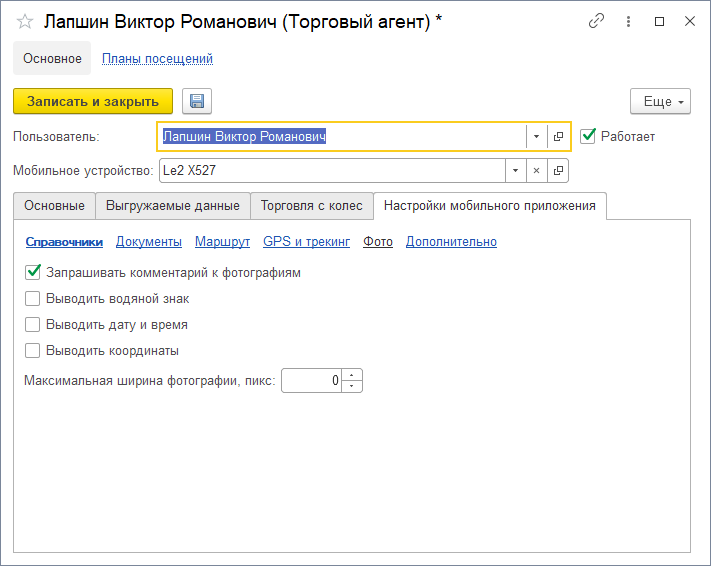The height and width of the screenshot is (566, 711).
Task: Clear the Мобильное устройство field
Action: [x=536, y=171]
